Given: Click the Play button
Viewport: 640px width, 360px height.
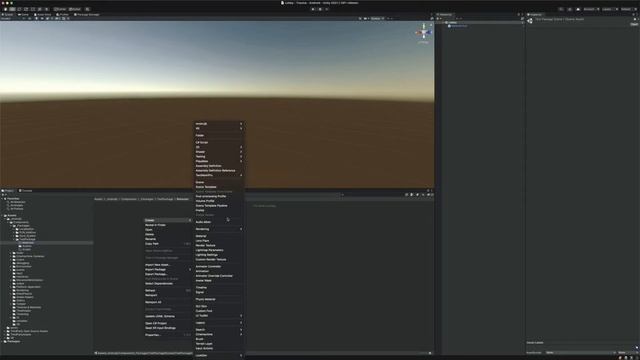Looking at the screenshot, I should [x=313, y=9].
